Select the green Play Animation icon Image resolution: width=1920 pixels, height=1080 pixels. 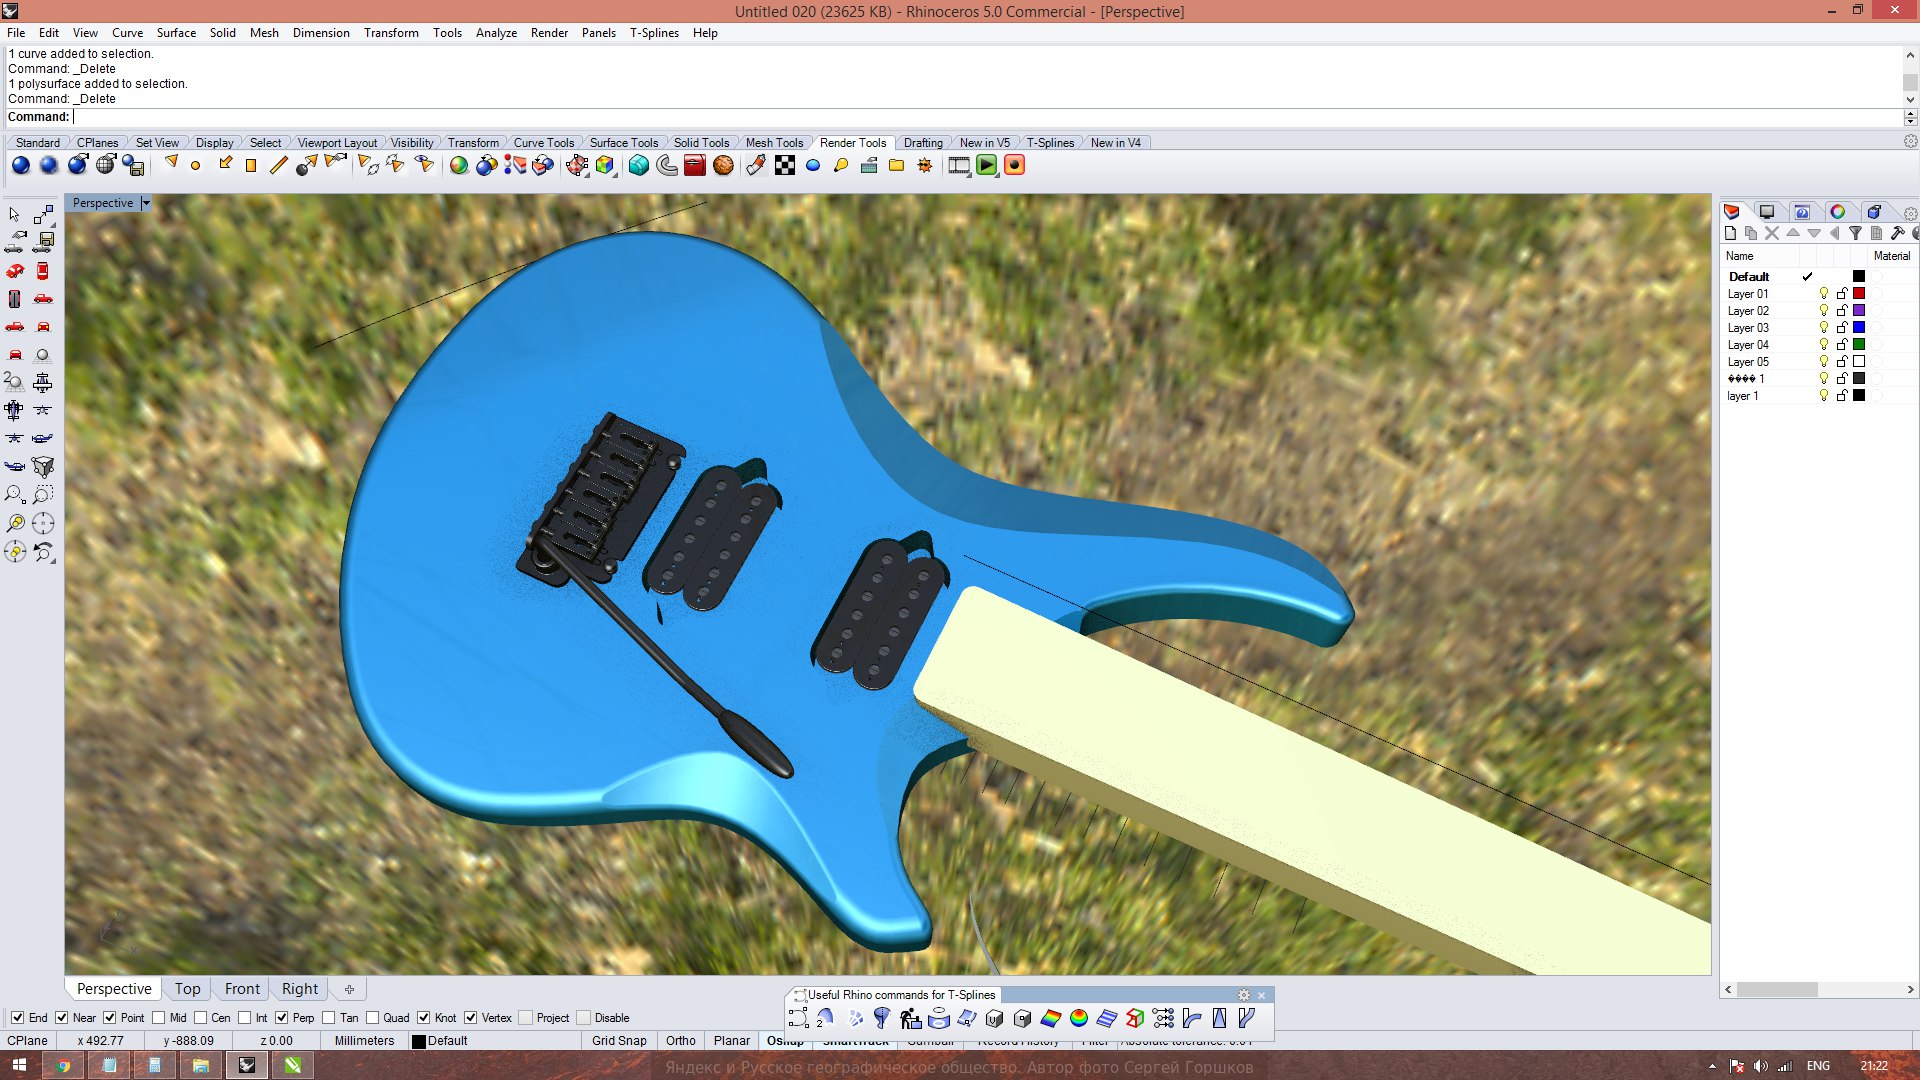pos(987,166)
